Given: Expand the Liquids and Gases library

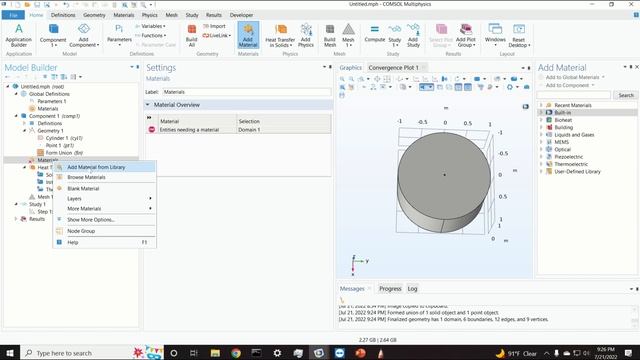Looking at the screenshot, I should point(541,135).
